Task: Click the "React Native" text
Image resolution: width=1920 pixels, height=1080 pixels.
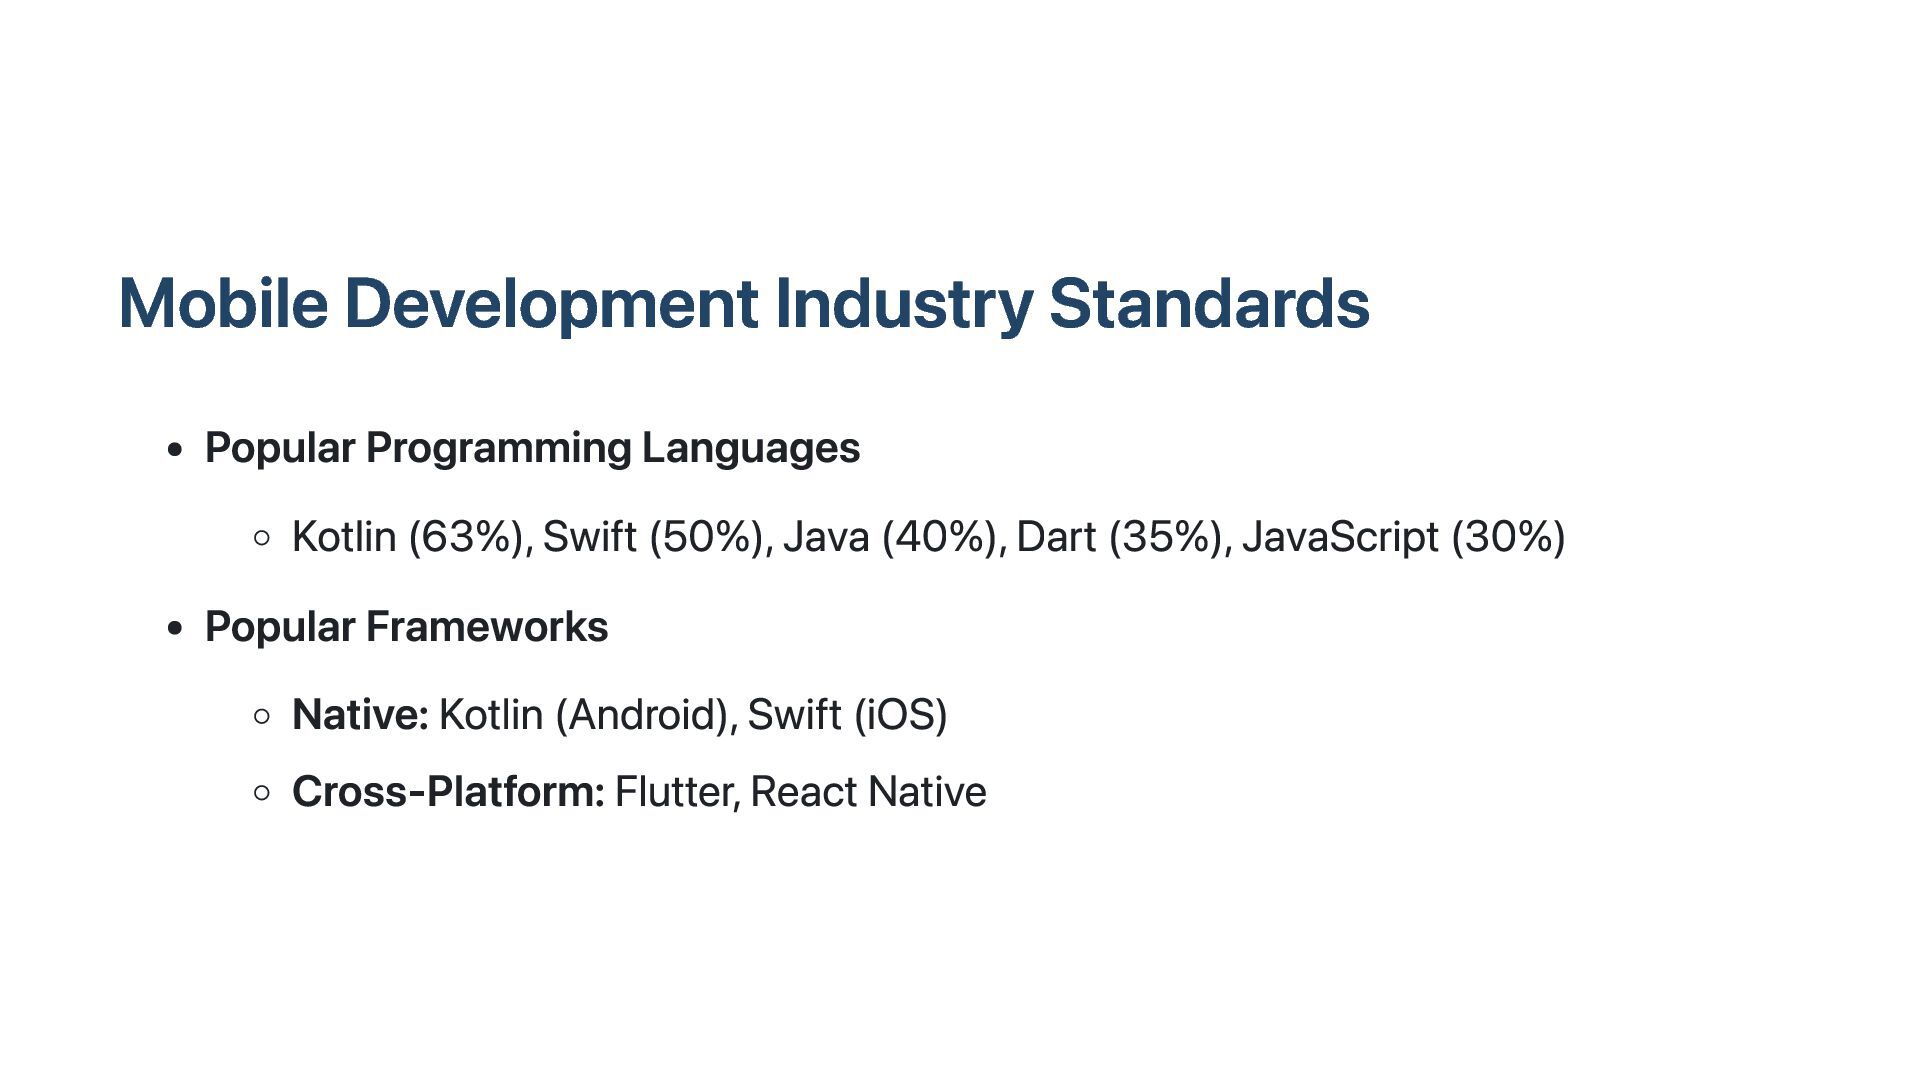Action: pyautogui.click(x=868, y=792)
